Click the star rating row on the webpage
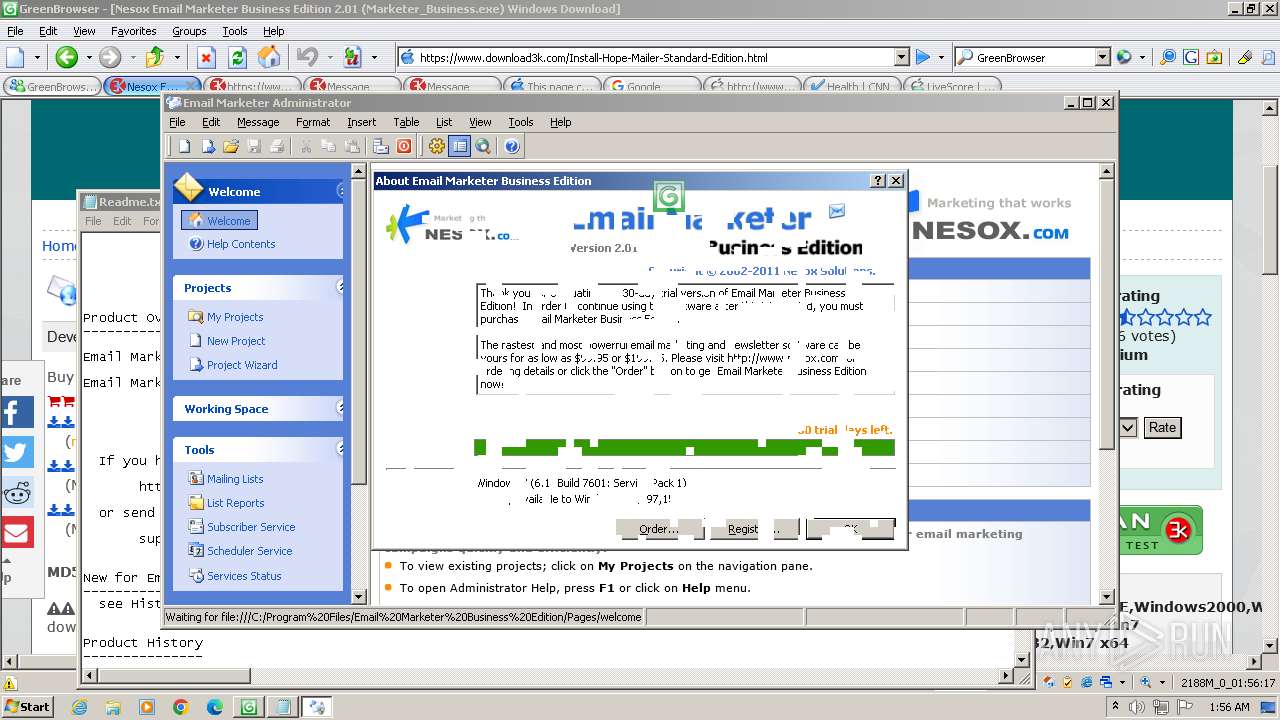The image size is (1280, 720). coord(1165,317)
